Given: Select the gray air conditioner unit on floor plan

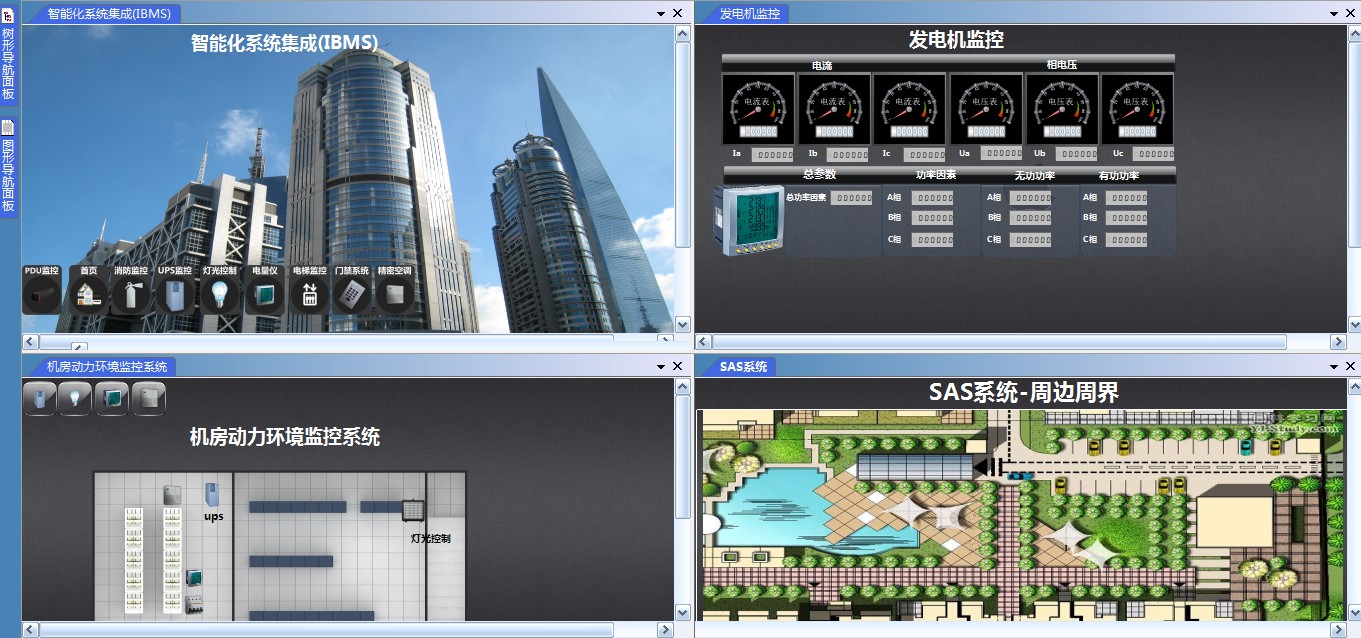Looking at the screenshot, I should [171, 495].
